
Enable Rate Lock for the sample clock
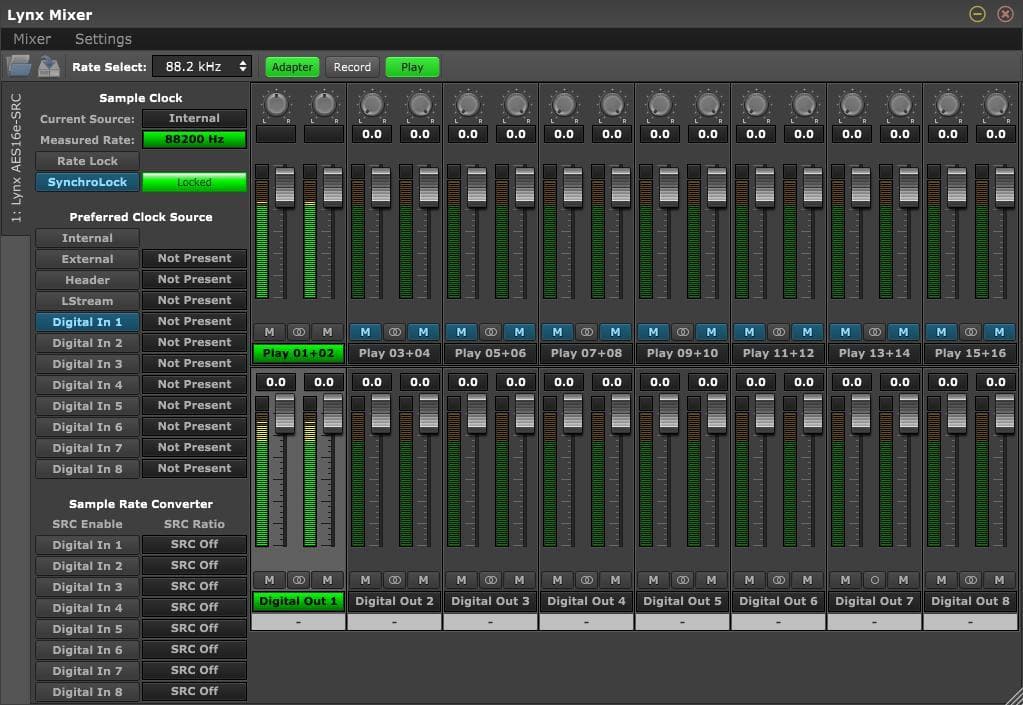(x=87, y=160)
